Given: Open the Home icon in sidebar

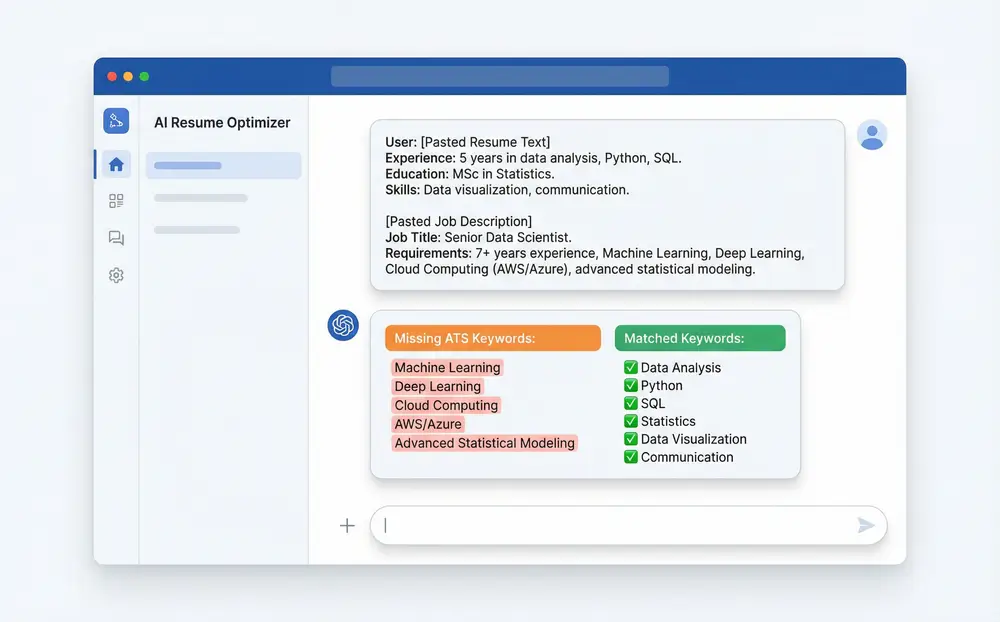Looking at the screenshot, I should (x=116, y=165).
